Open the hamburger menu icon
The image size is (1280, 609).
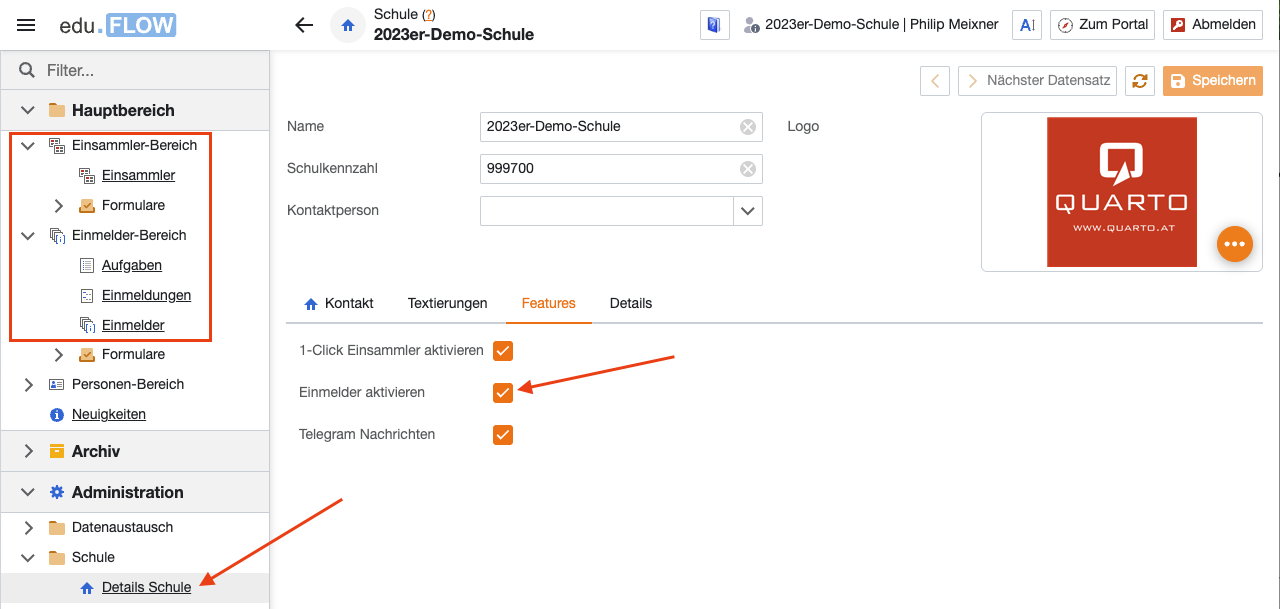point(26,25)
